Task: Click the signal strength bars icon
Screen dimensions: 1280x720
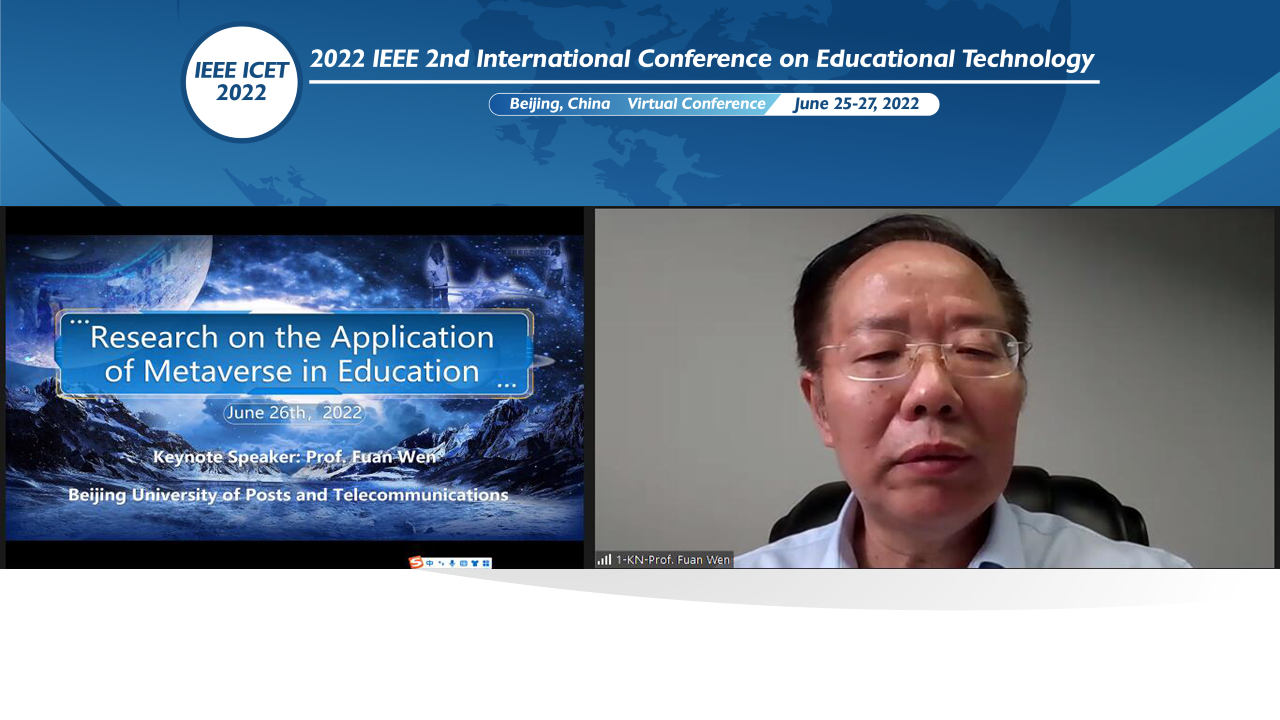Action: click(x=604, y=560)
